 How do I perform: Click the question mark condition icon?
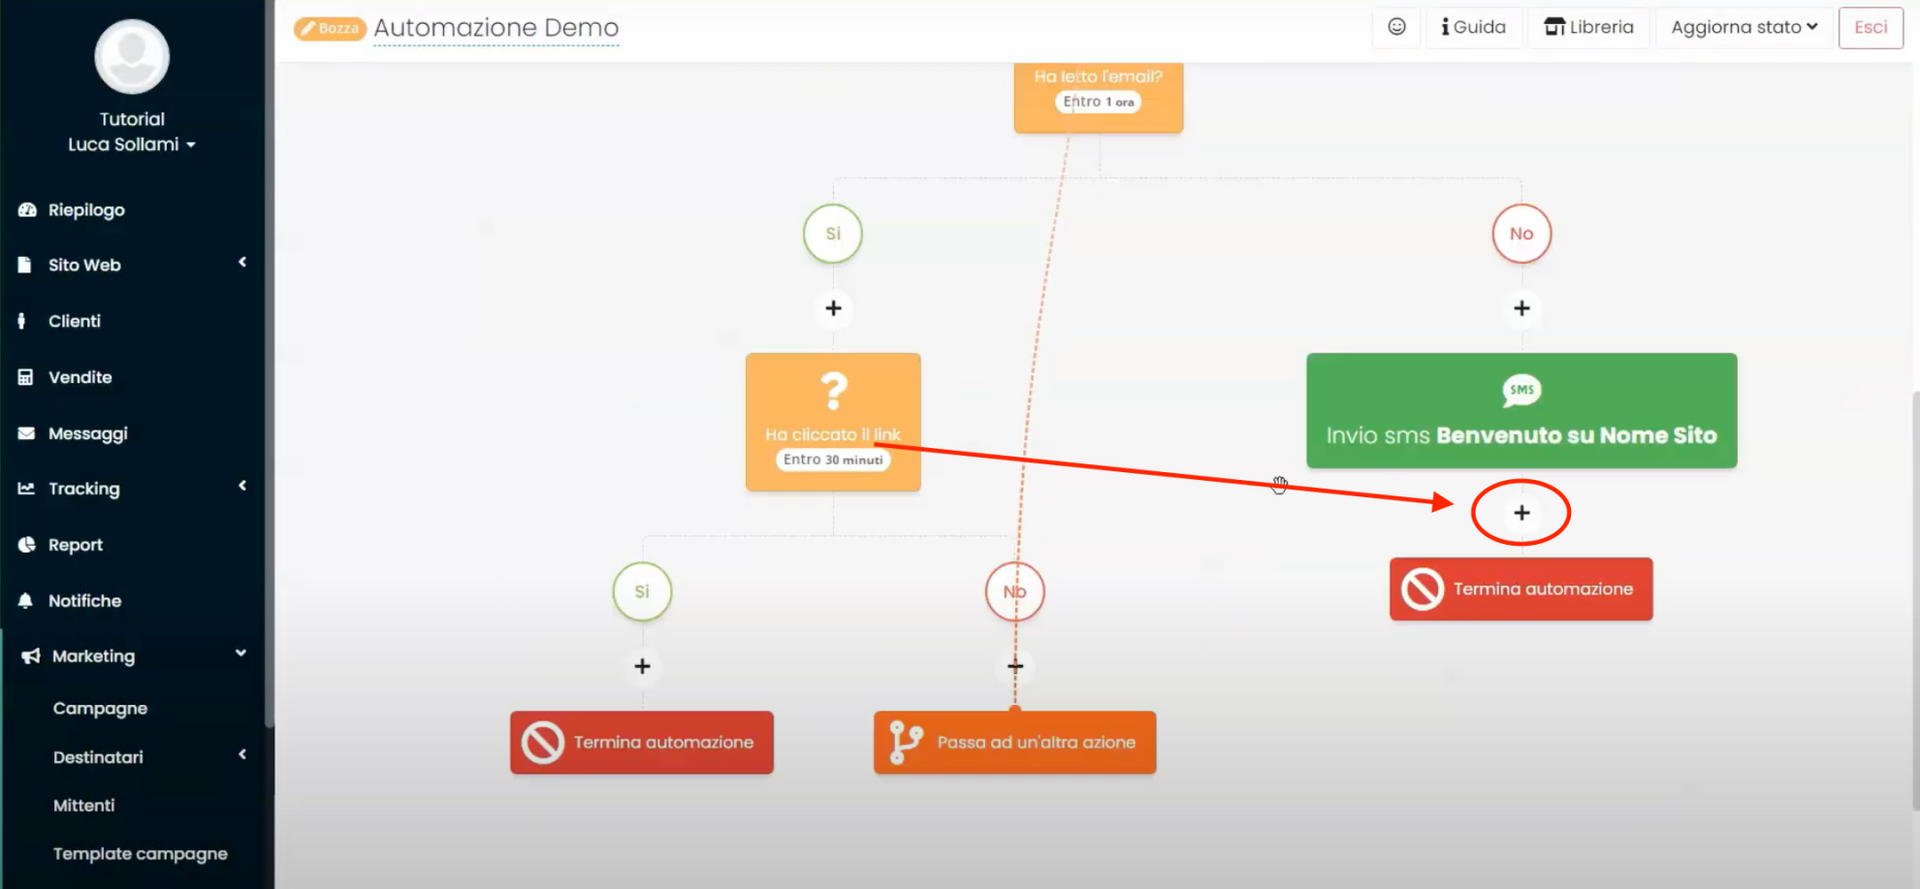click(833, 391)
